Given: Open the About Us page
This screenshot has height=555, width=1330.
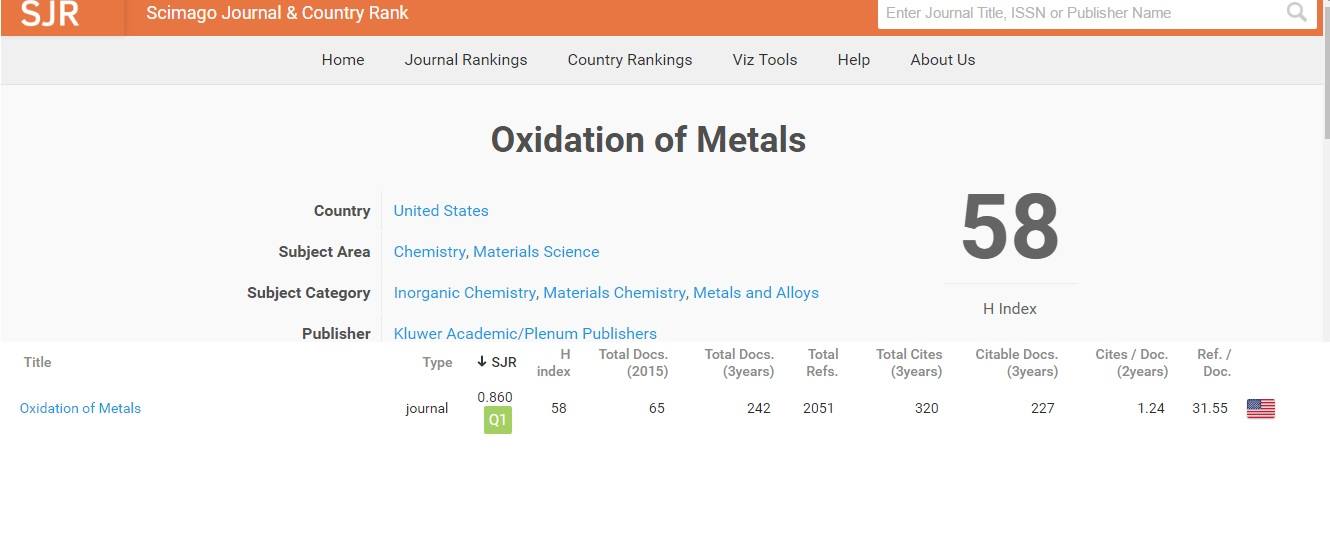Looking at the screenshot, I should click(x=943, y=60).
